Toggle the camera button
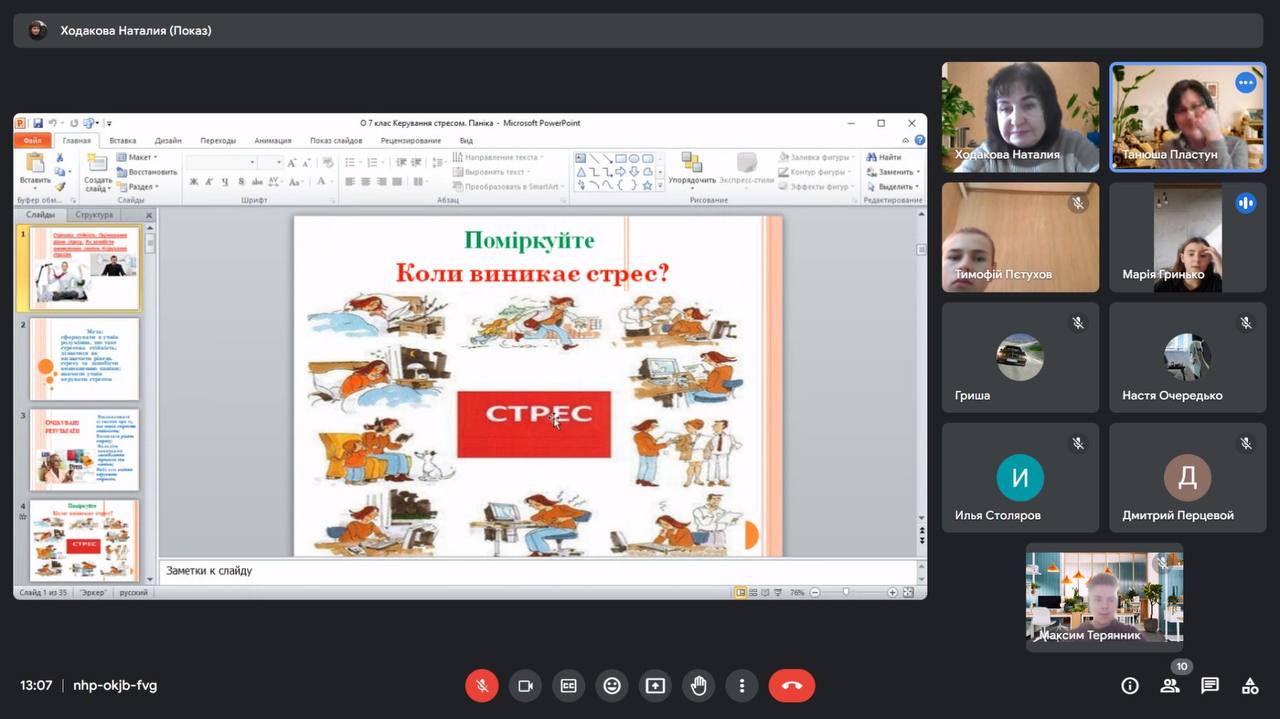This screenshot has height=719, width=1280. 525,686
